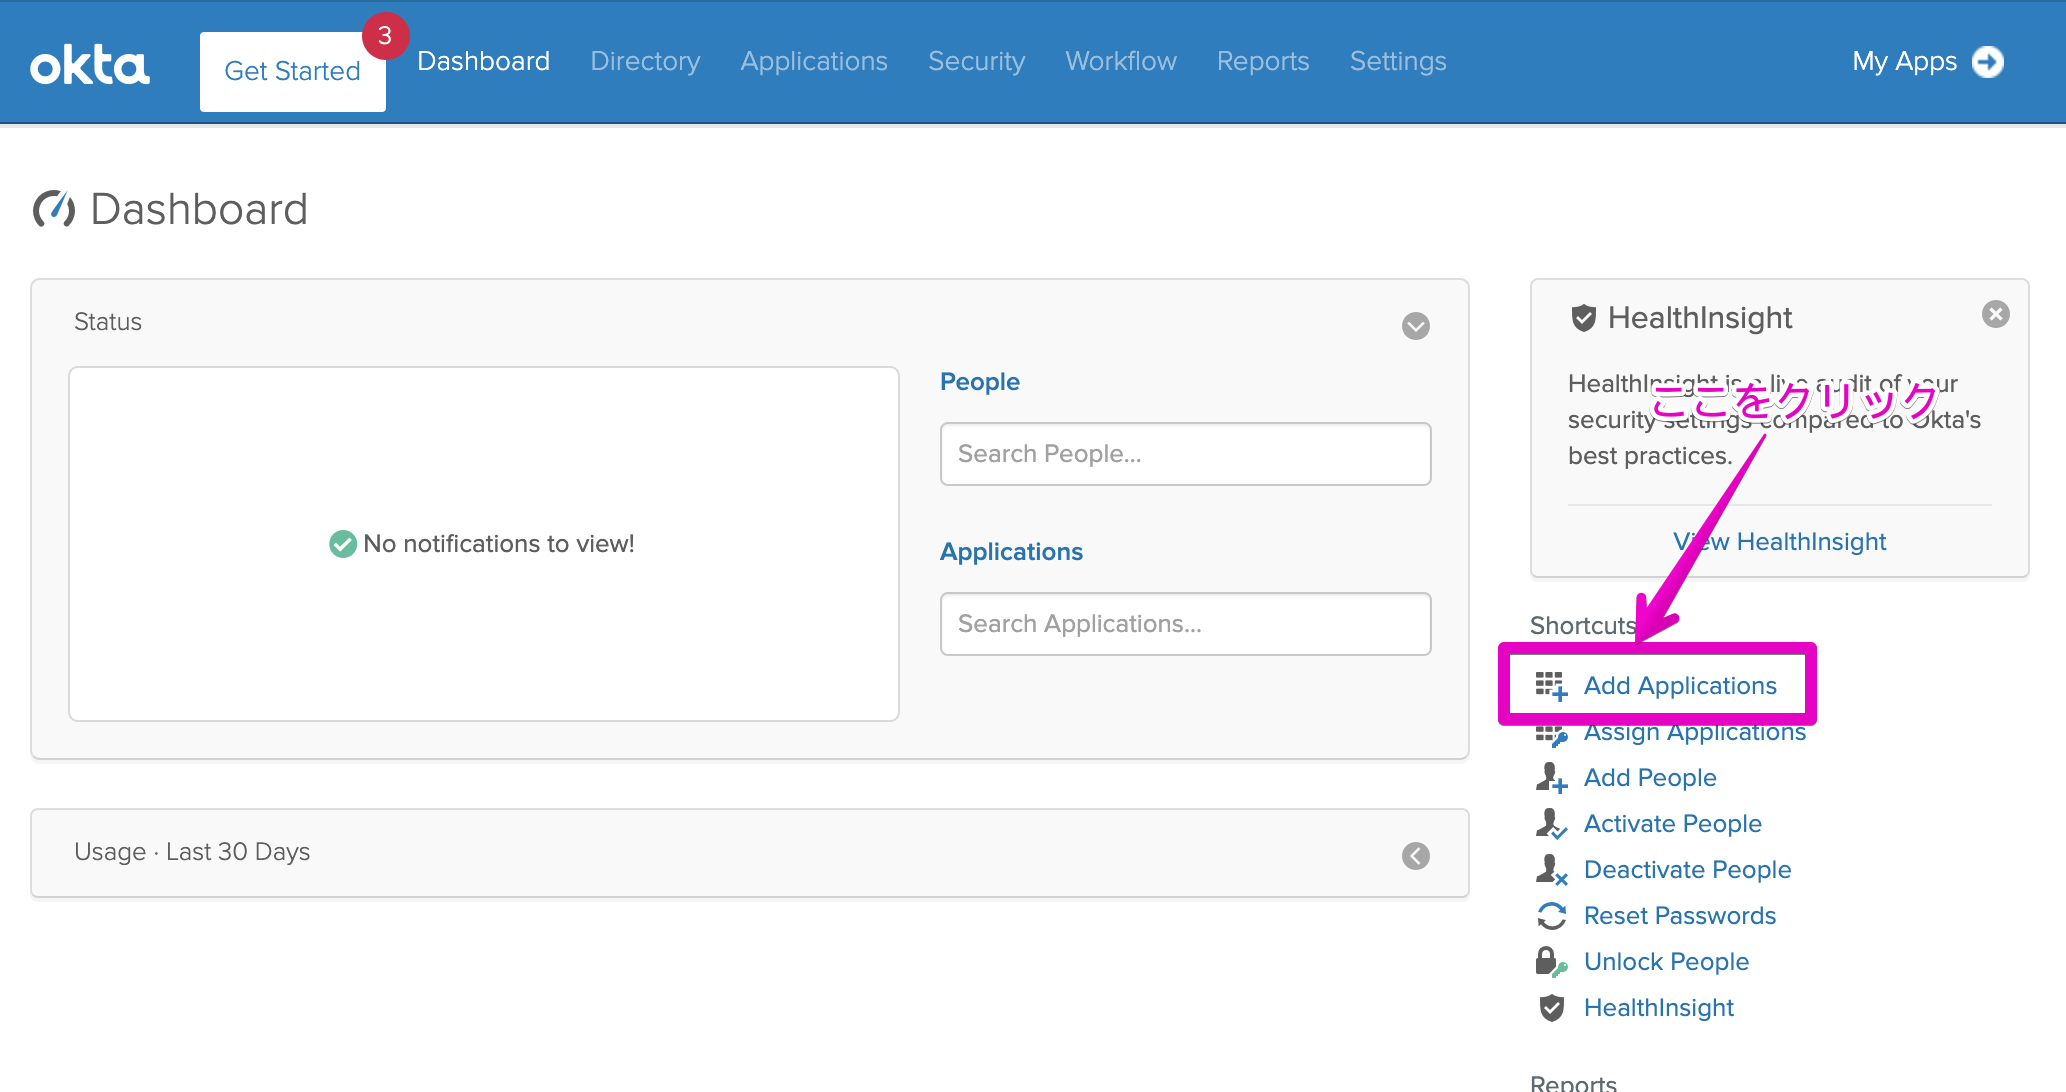Click the Applications heading link in Status

(x=1011, y=552)
